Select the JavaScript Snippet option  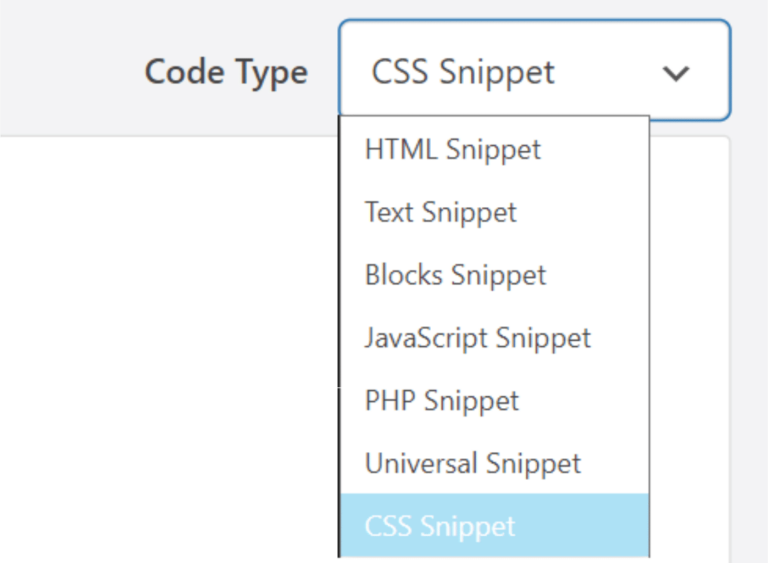tap(478, 338)
